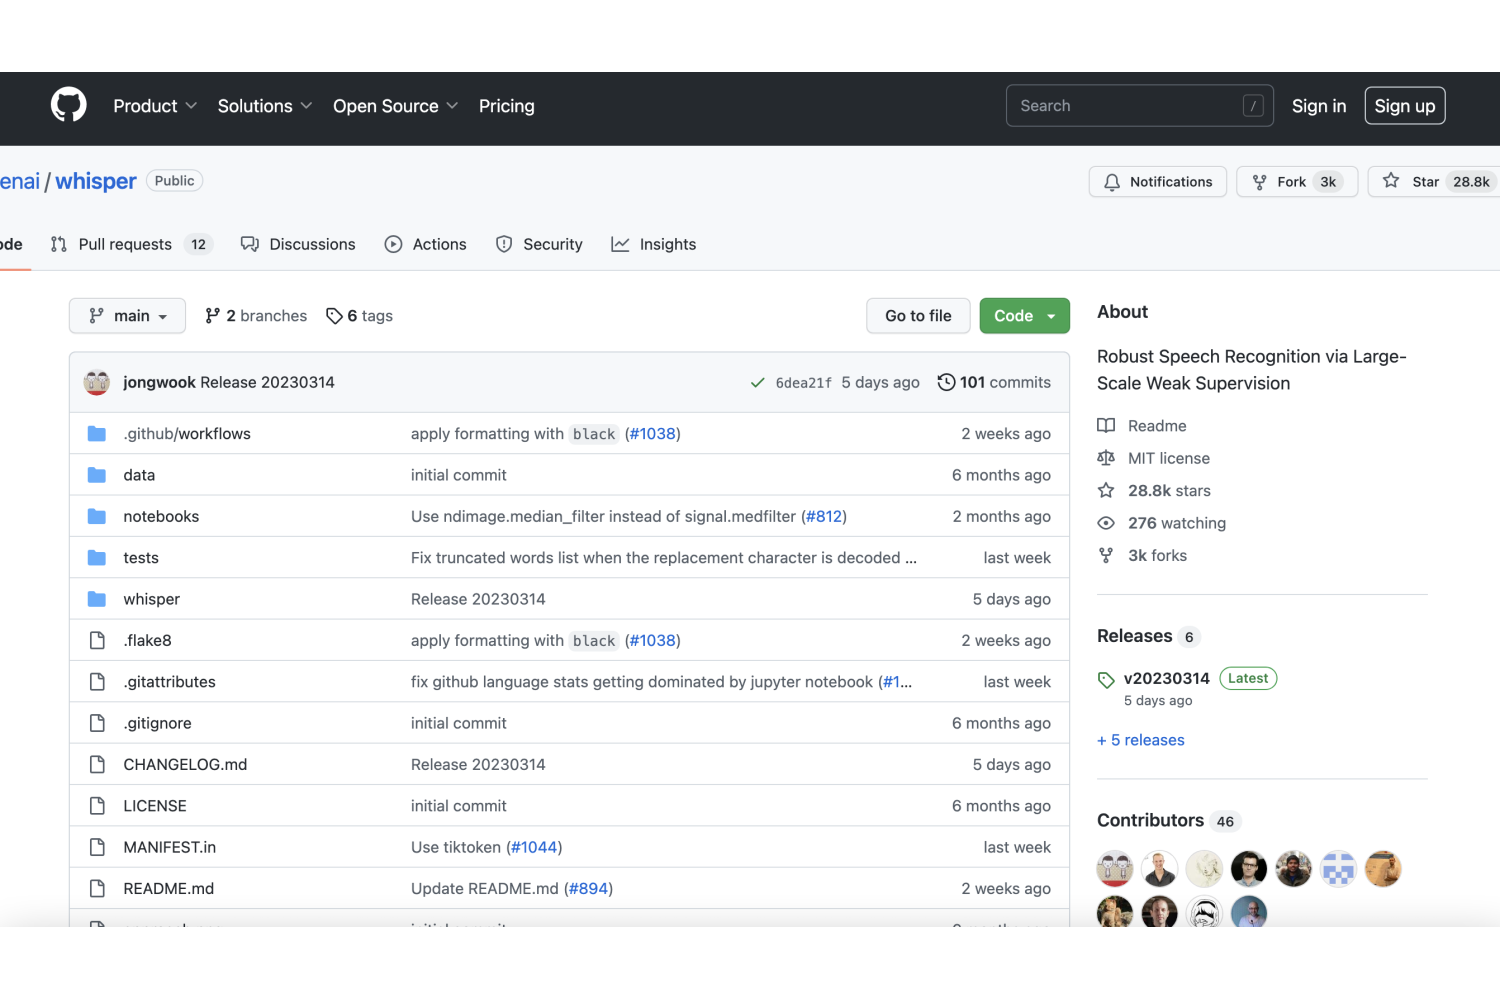This screenshot has width=1500, height=1000.
Task: Switch to the Discussions tab
Action: pyautogui.click(x=298, y=244)
